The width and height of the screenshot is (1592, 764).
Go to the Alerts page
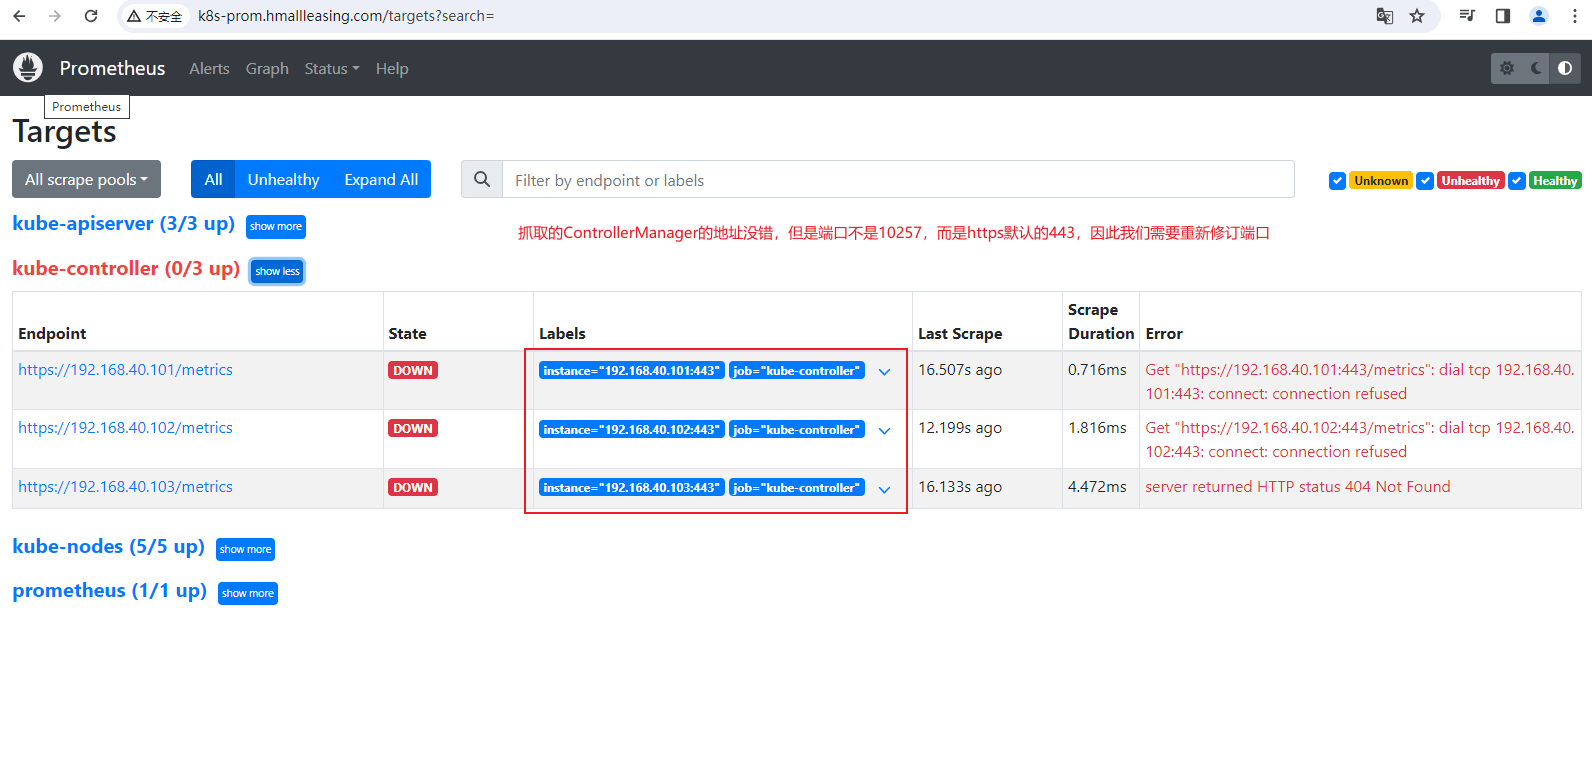point(209,69)
